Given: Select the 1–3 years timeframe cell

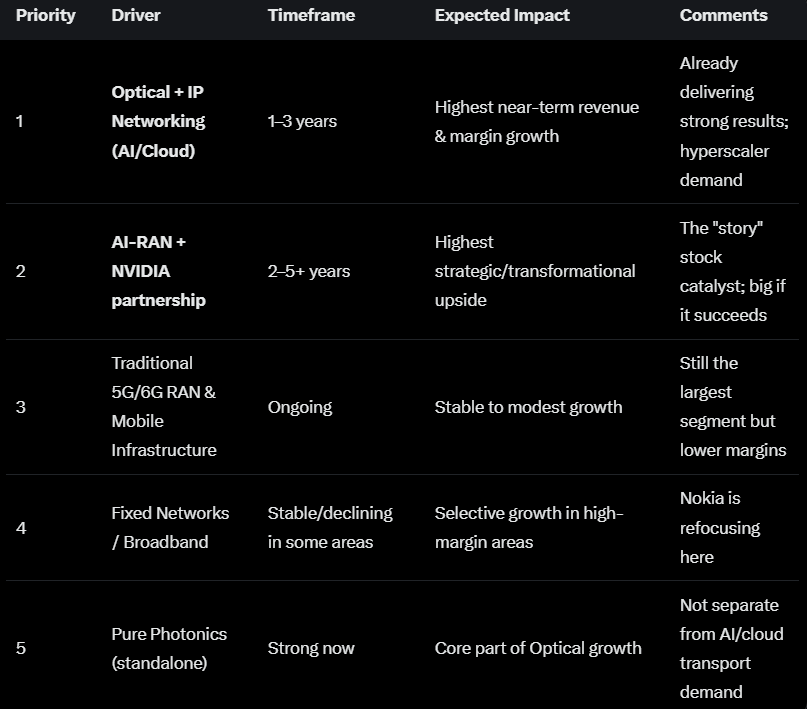Looking at the screenshot, I should [x=302, y=121].
